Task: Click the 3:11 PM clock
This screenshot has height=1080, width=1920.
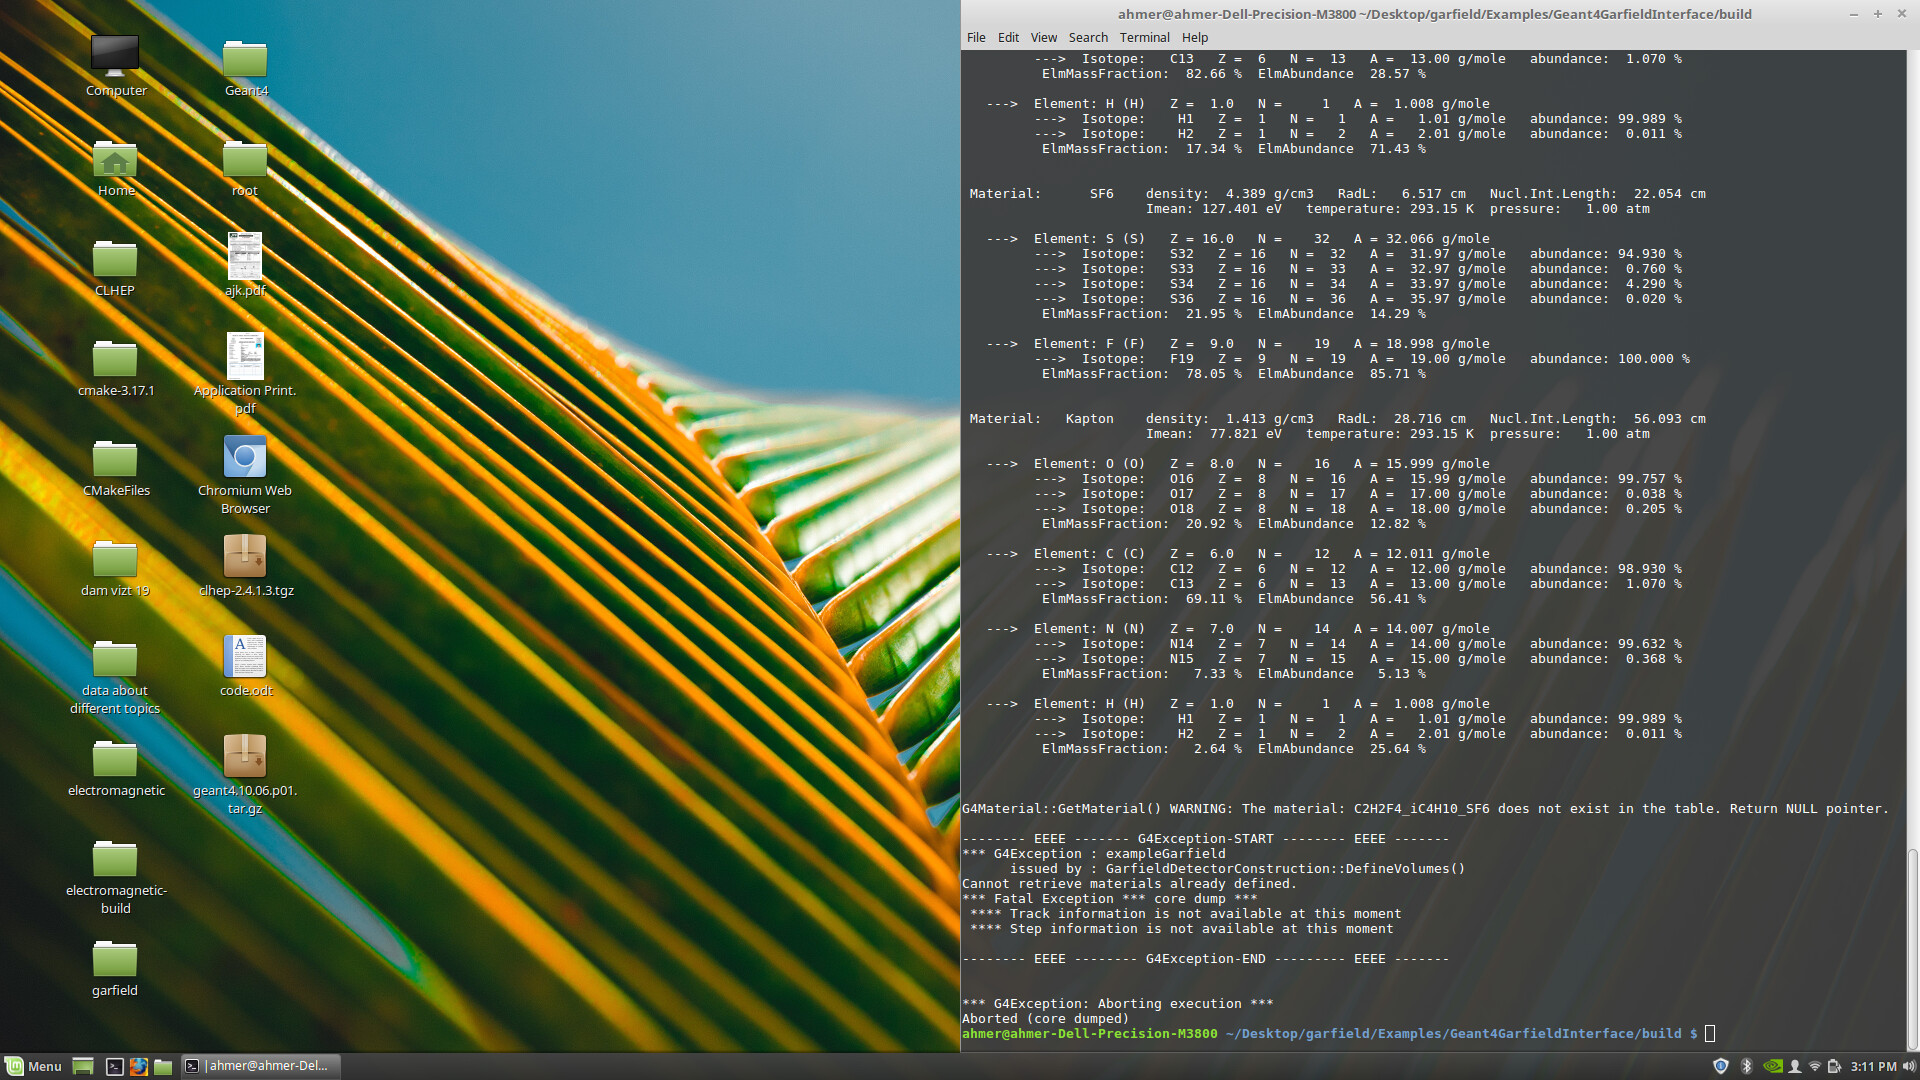Action: [x=1873, y=1066]
